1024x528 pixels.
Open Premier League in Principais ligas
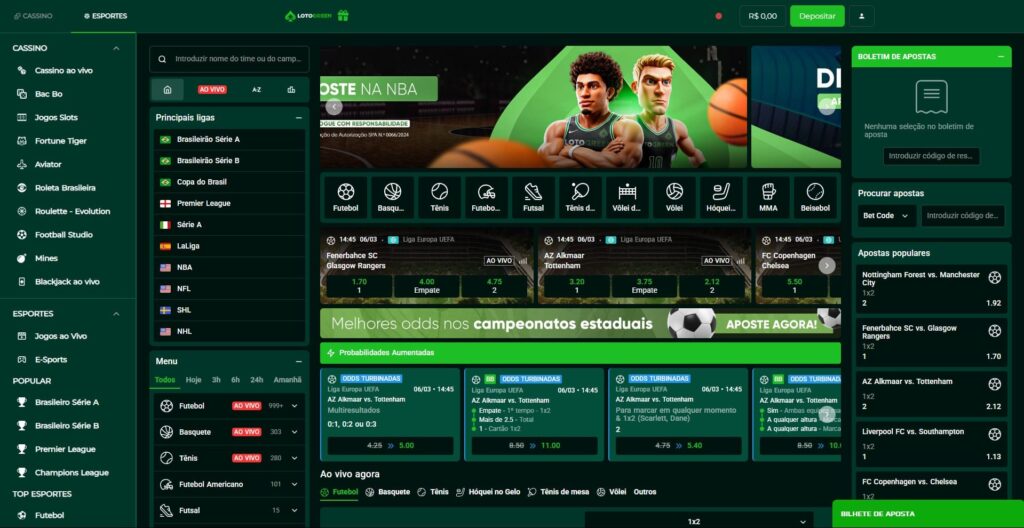[229, 203]
